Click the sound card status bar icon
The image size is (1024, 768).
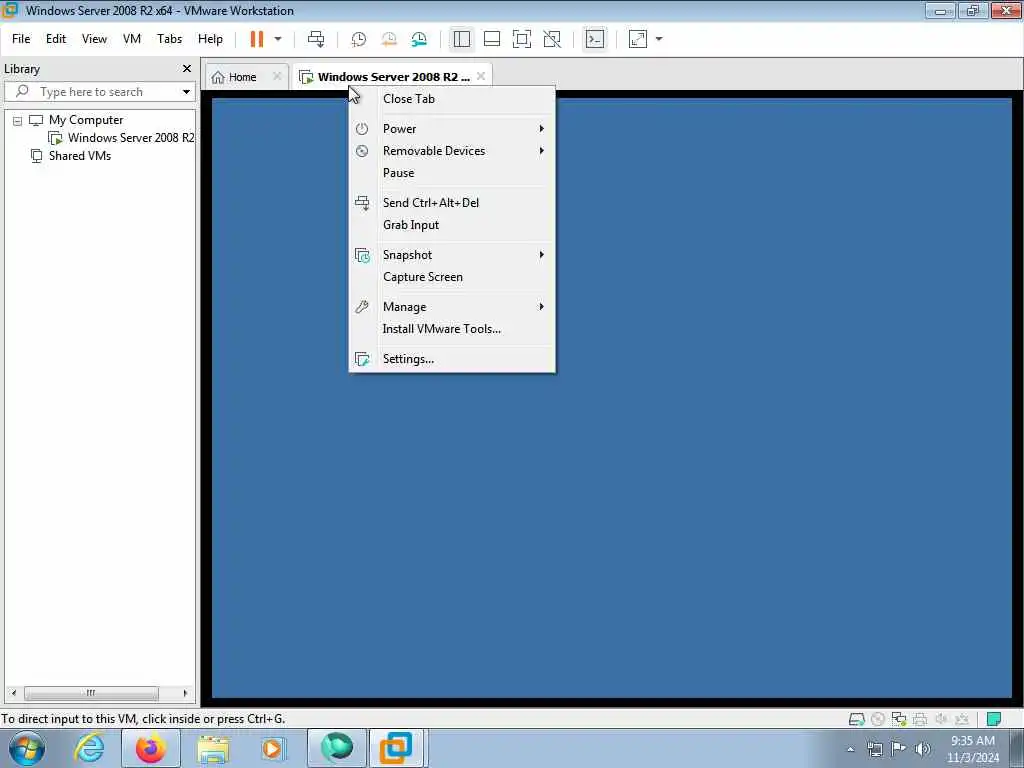[x=941, y=720]
